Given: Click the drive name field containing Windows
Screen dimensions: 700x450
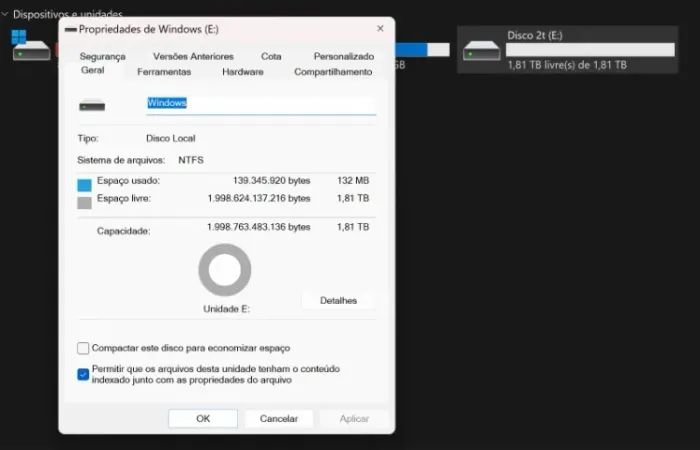Looking at the screenshot, I should tap(261, 105).
